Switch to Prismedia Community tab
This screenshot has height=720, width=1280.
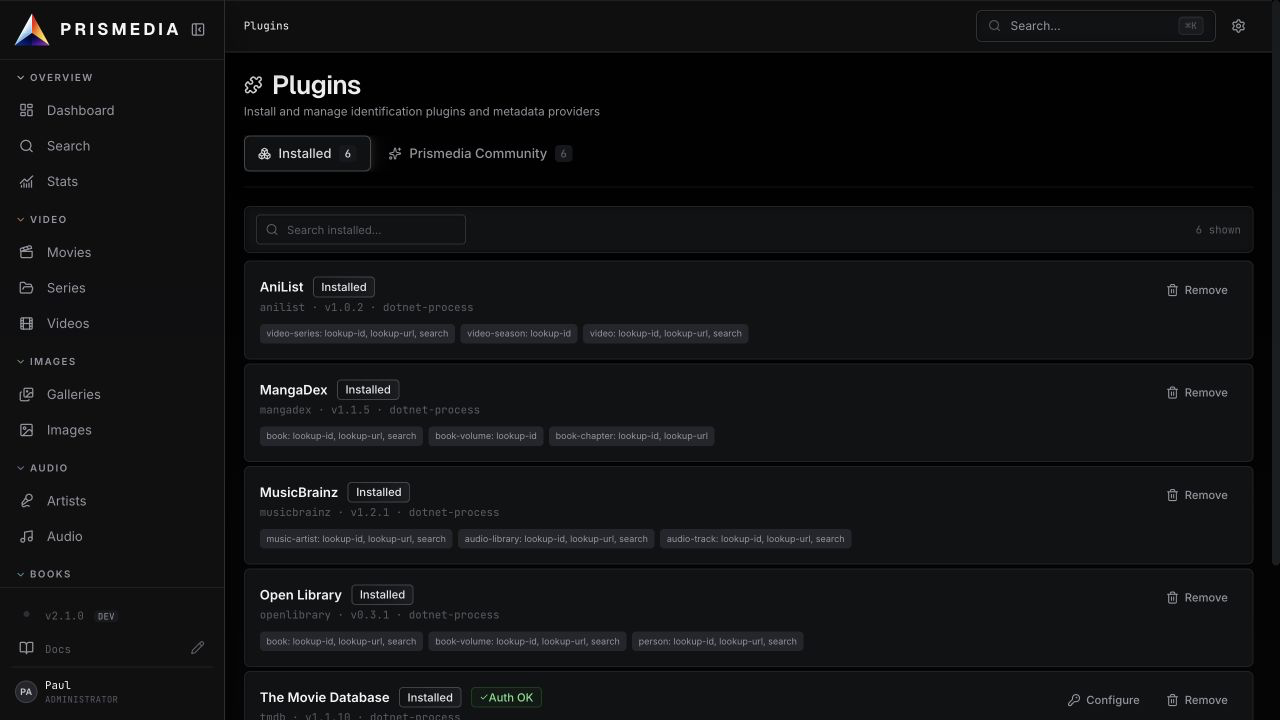480,153
